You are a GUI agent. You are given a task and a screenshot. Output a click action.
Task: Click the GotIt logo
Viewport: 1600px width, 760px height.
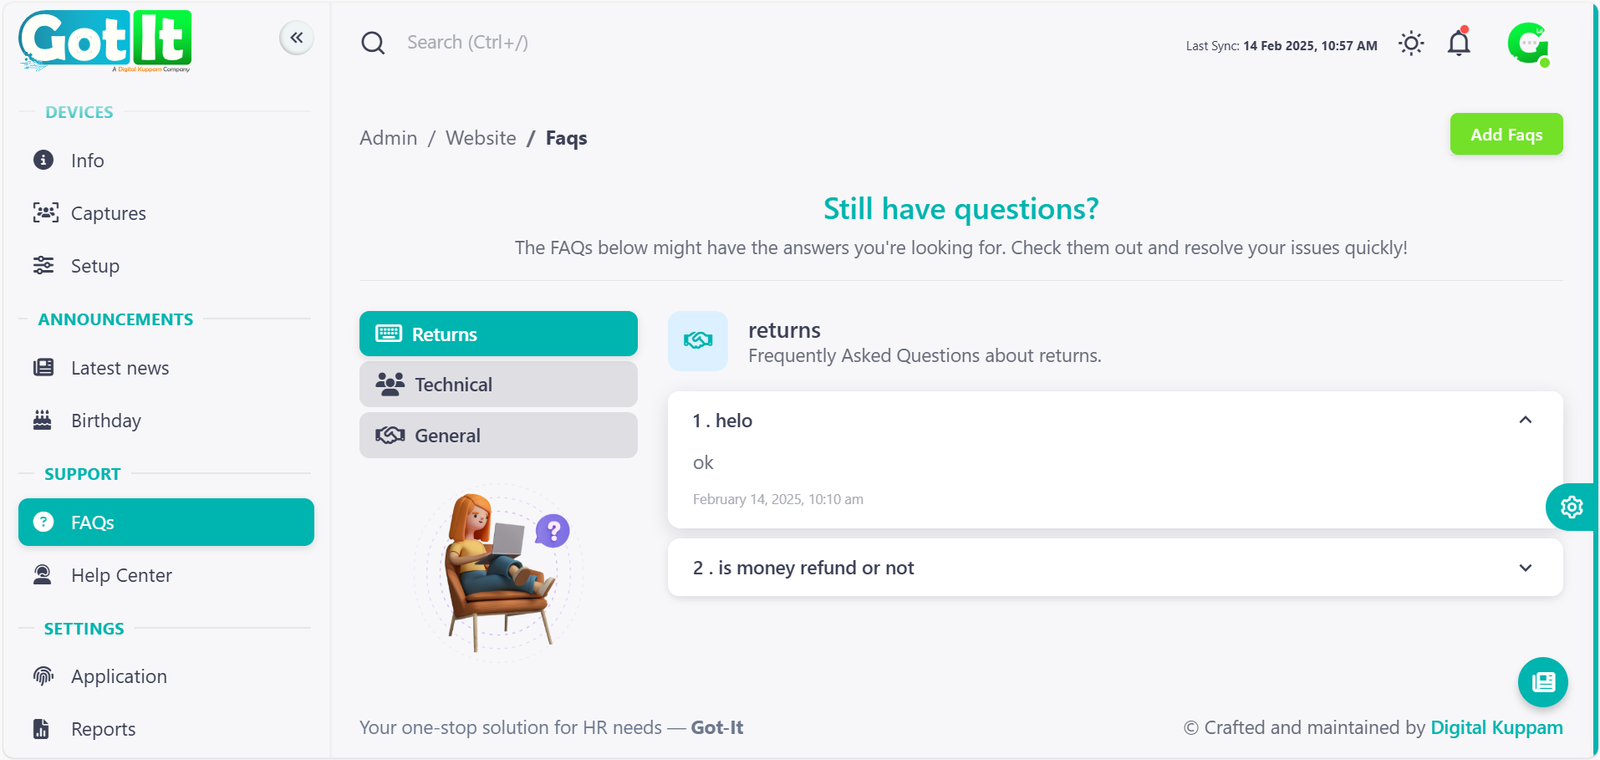click(x=105, y=41)
